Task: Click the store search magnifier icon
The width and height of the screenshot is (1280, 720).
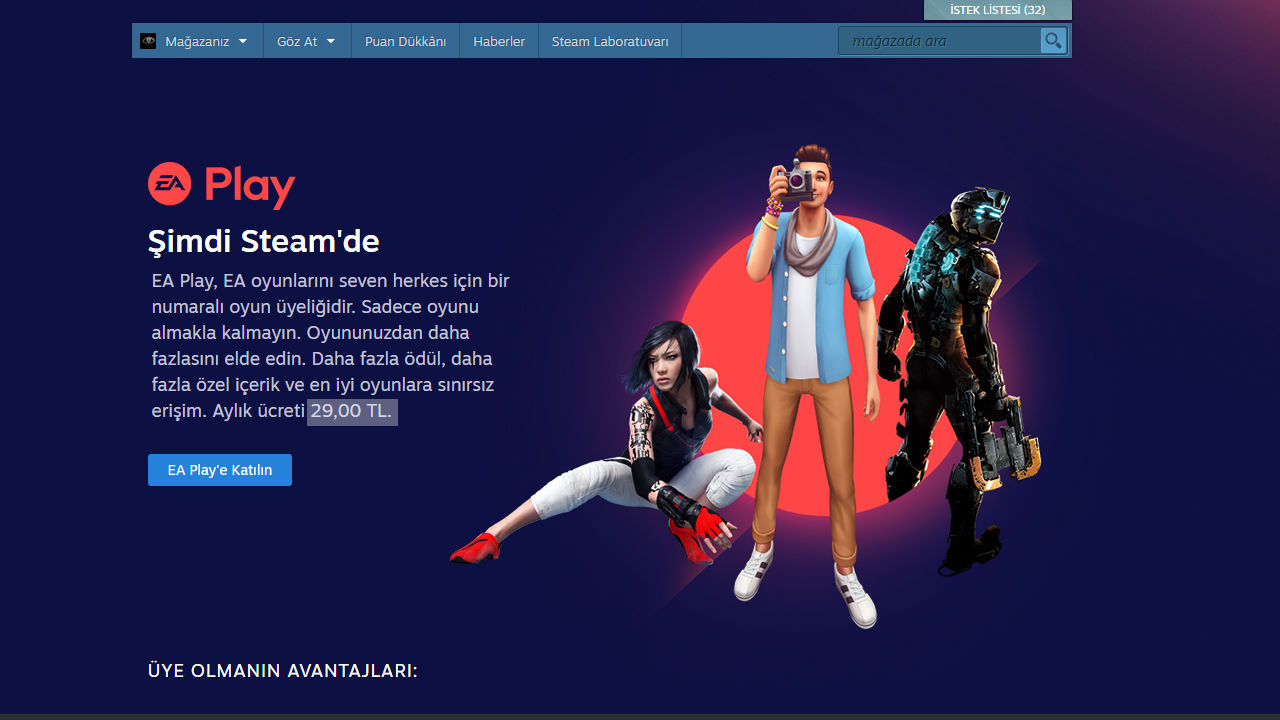Action: tap(1053, 41)
